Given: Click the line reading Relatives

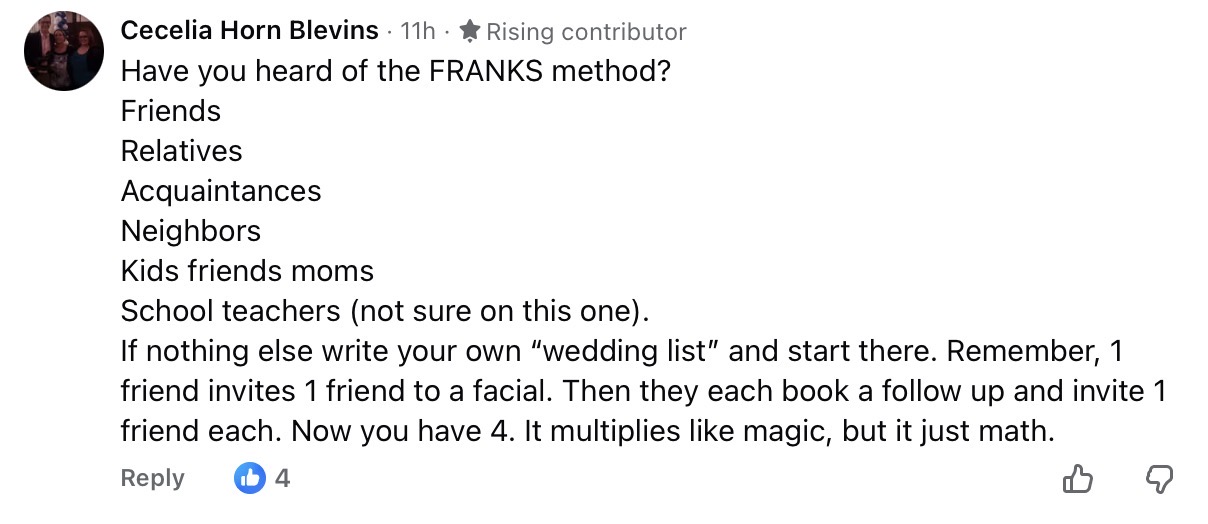Looking at the screenshot, I should [181, 151].
